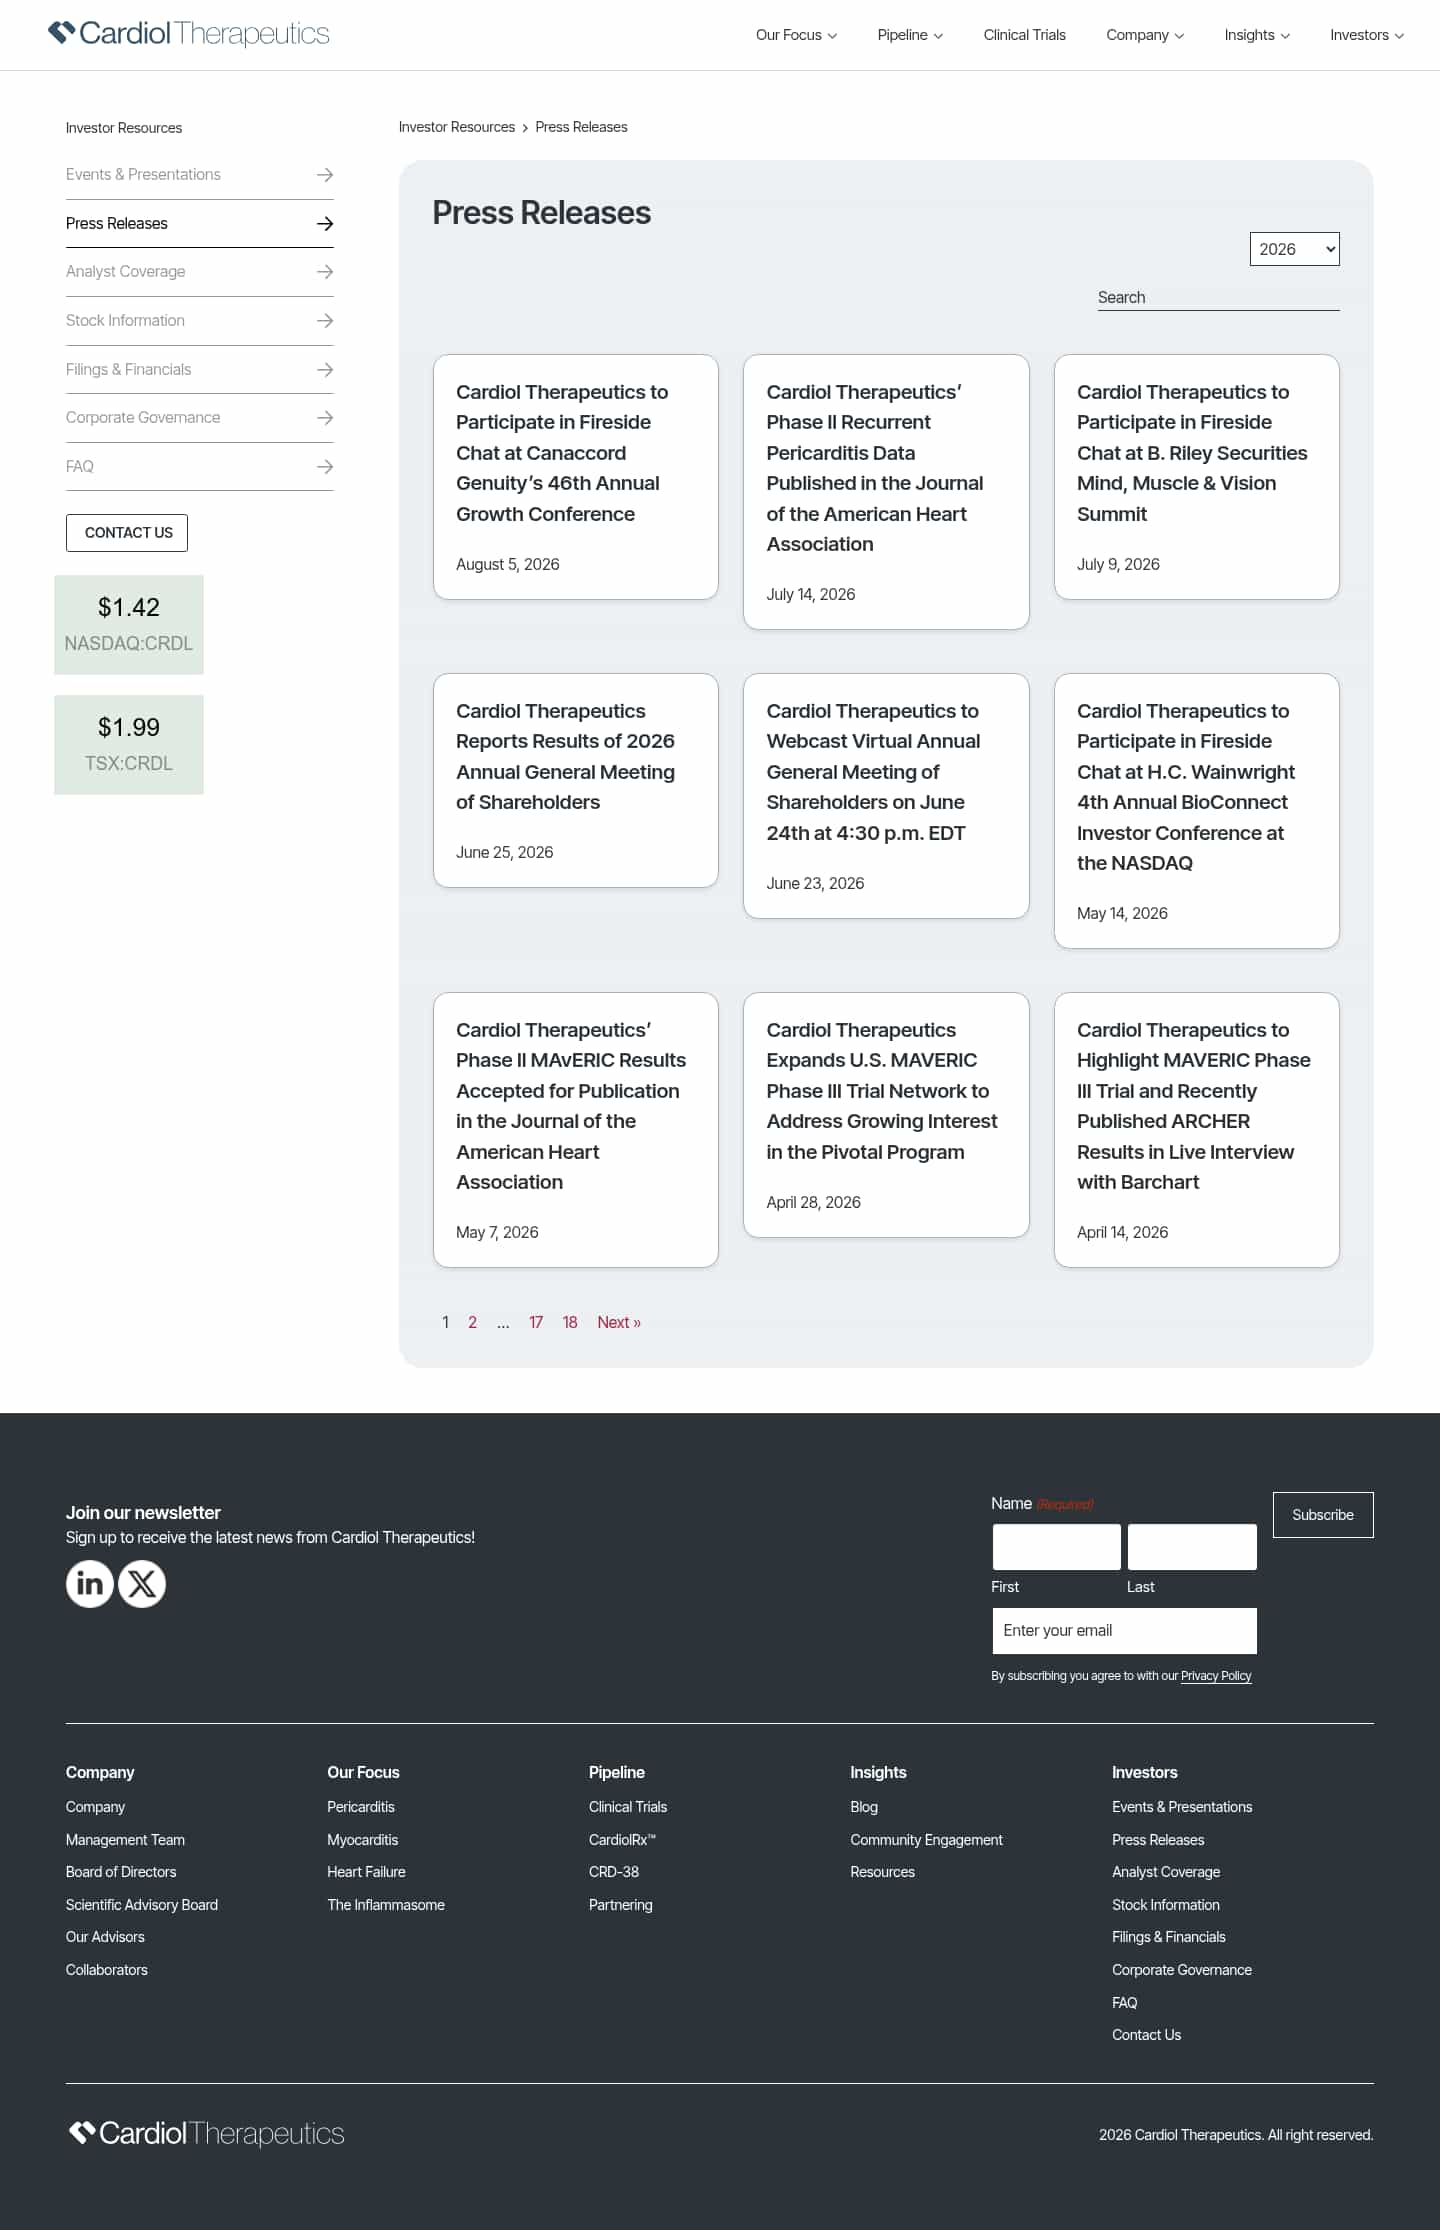Image resolution: width=1440 pixels, height=2230 pixels.
Task: Open The Inflammasome footer link
Action: pos(386,1905)
